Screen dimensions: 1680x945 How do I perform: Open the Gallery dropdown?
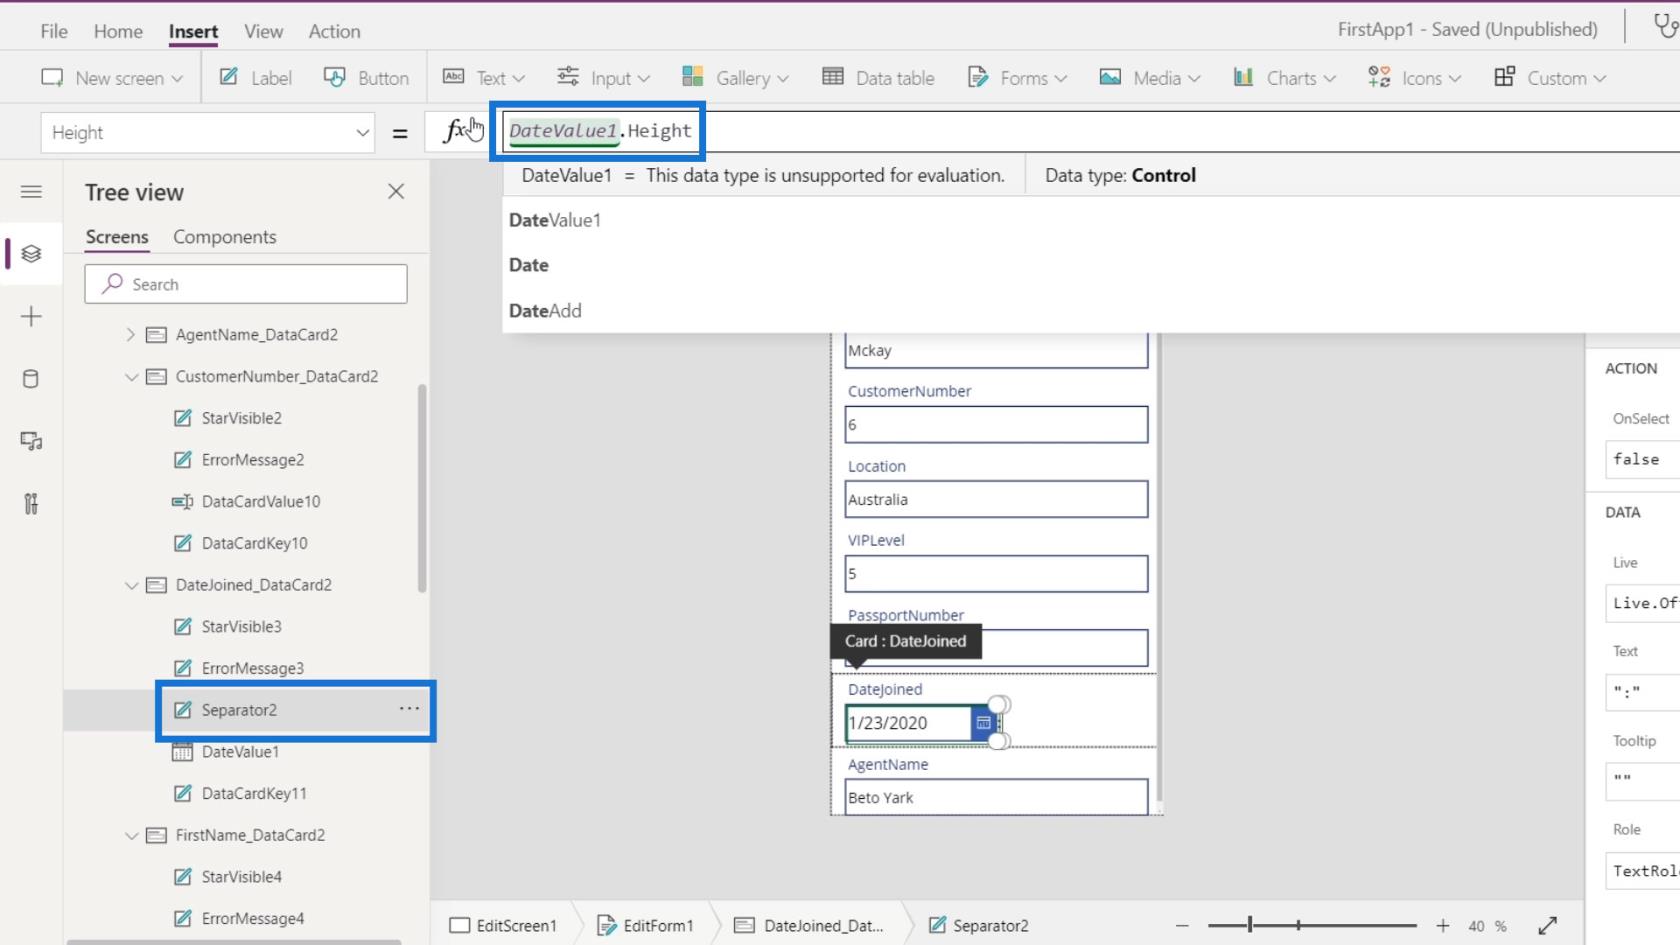[x=735, y=78]
